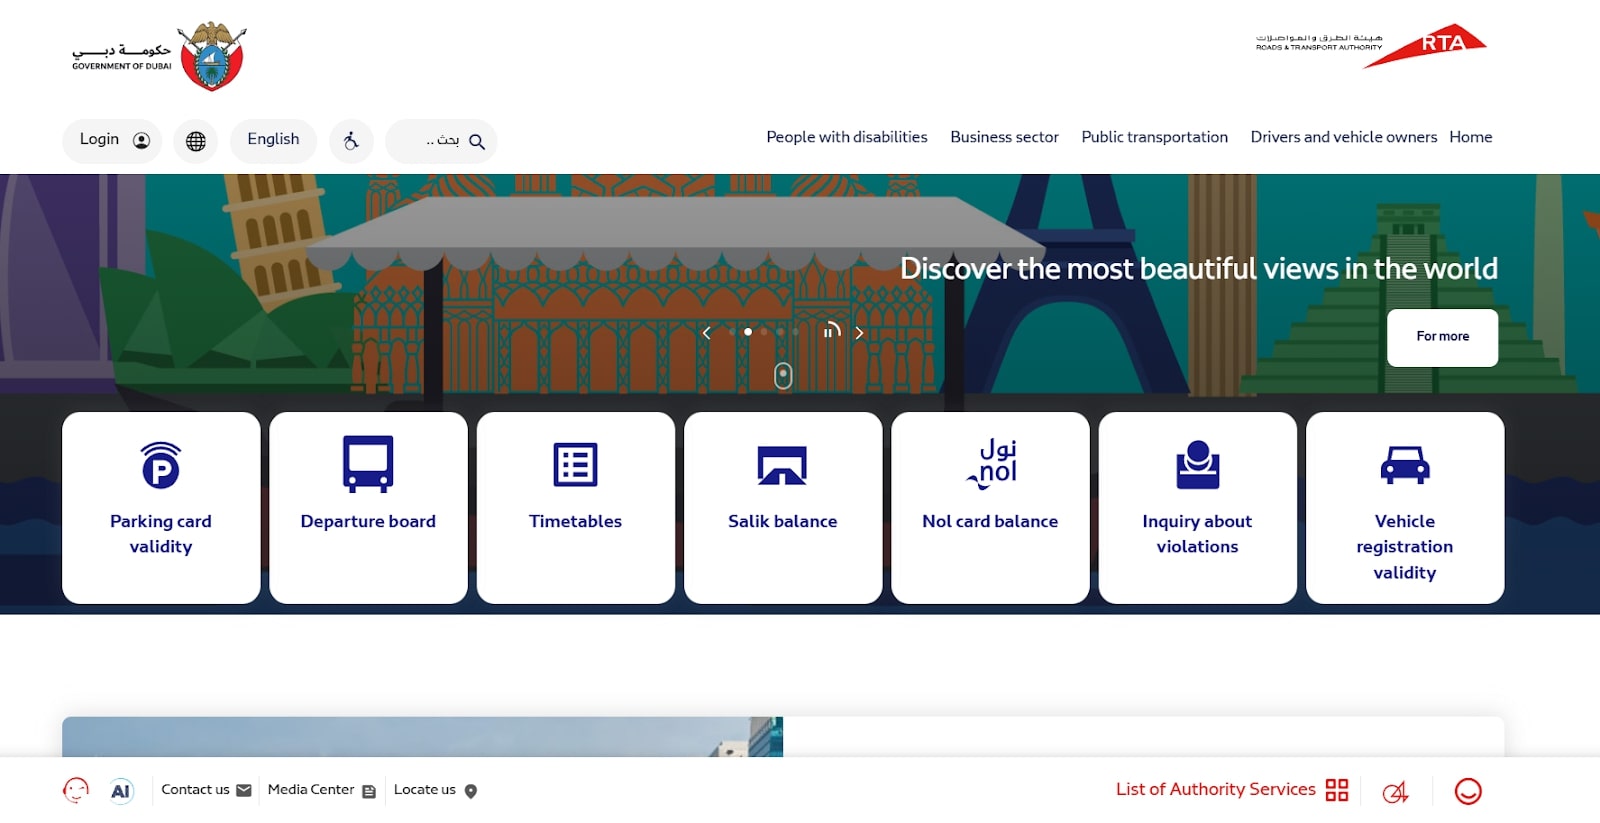The width and height of the screenshot is (1600, 823).
Task: Select the third banner slide dot
Action: (x=764, y=332)
